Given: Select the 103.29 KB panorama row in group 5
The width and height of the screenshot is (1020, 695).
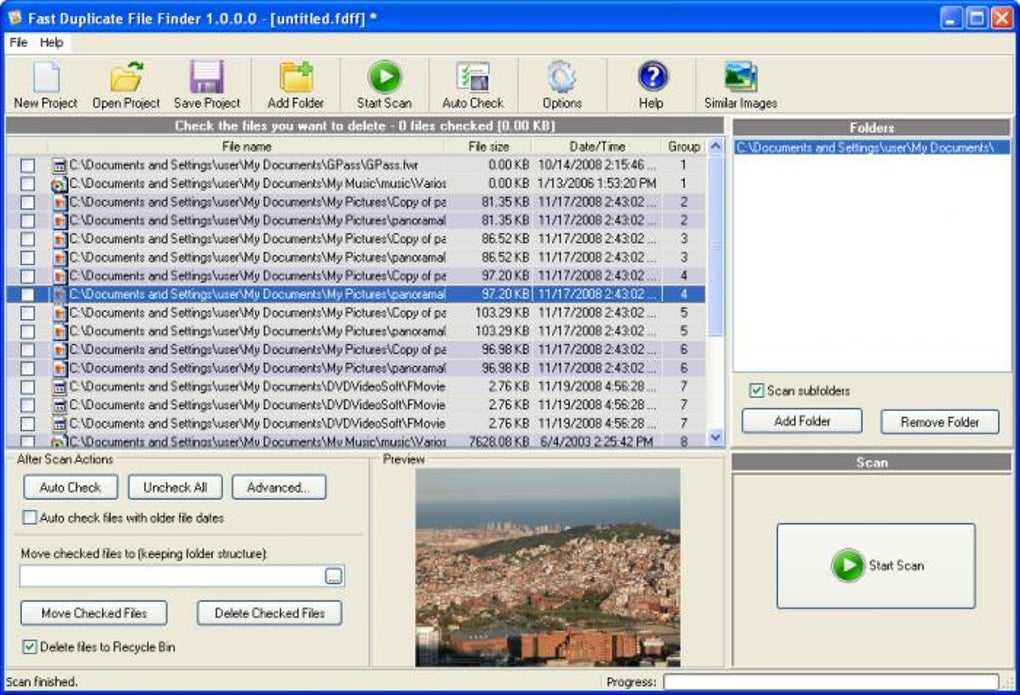Looking at the screenshot, I should (356, 332).
